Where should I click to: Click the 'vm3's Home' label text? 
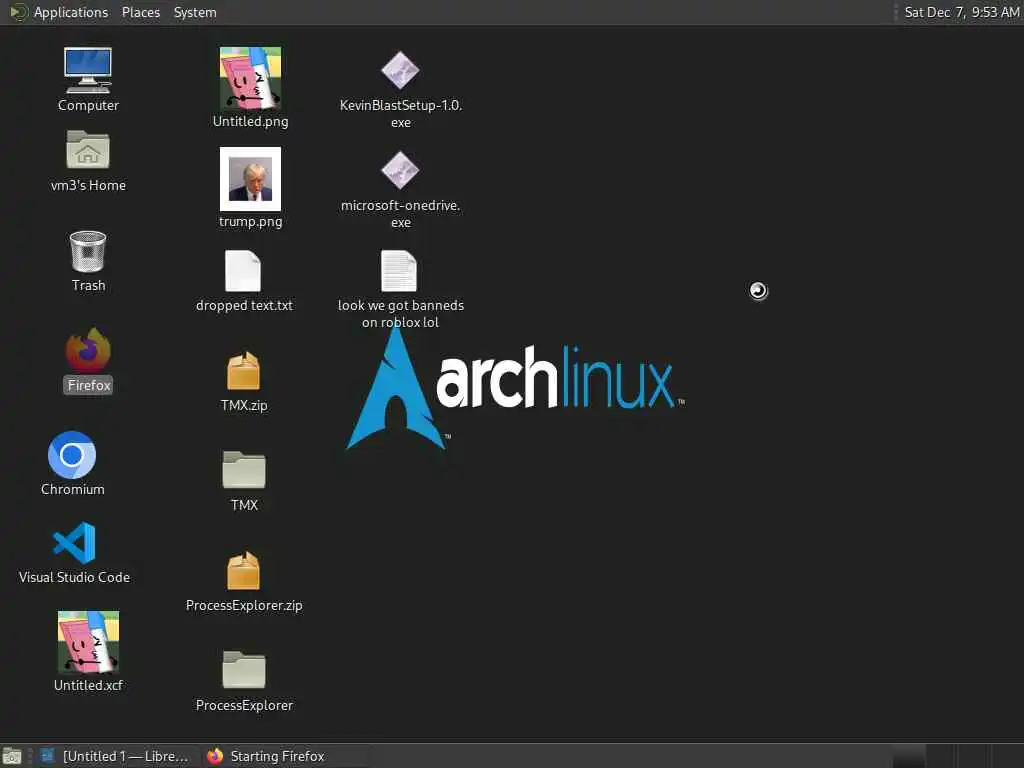click(x=88, y=185)
